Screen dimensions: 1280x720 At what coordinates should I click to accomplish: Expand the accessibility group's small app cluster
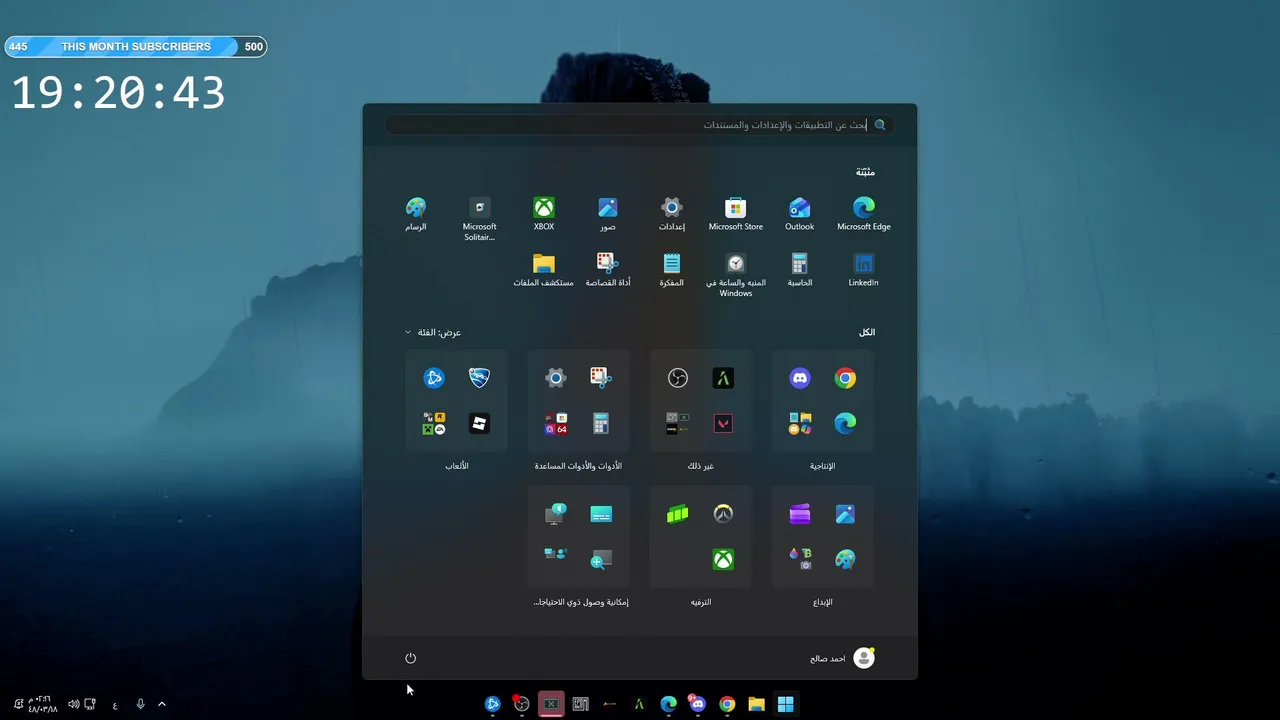(556, 554)
